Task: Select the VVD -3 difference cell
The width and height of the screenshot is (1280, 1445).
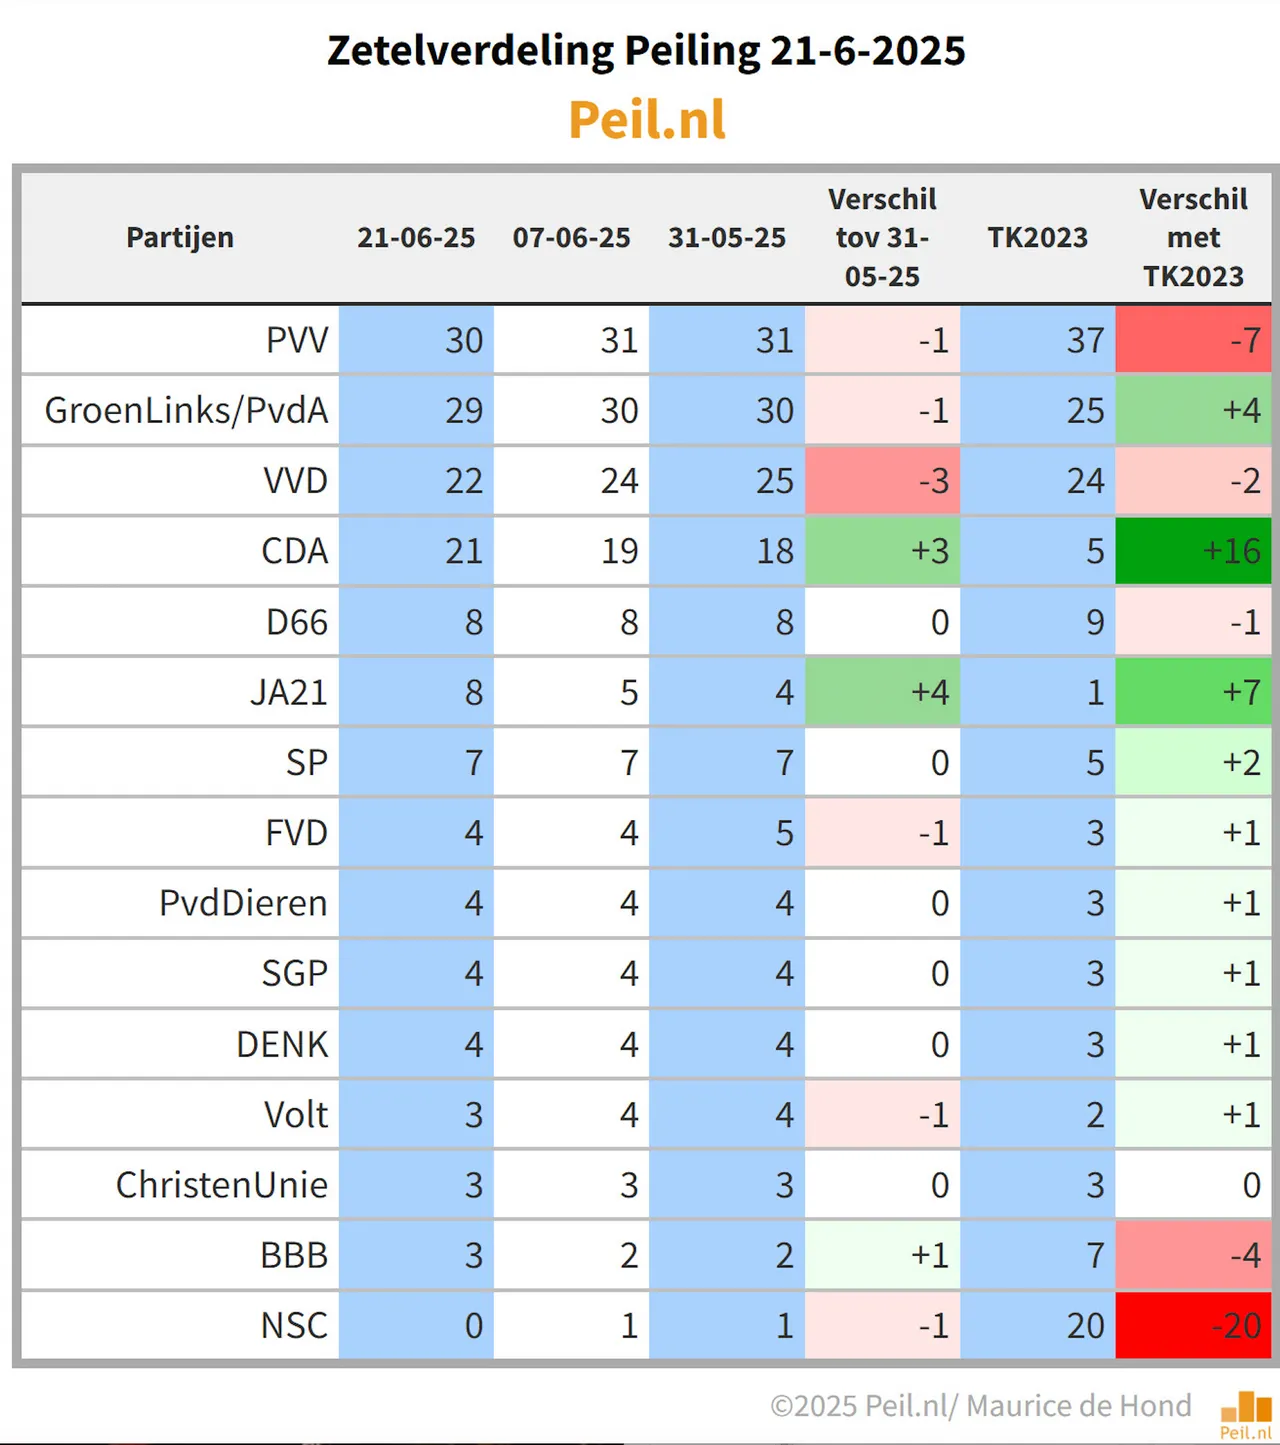Action: click(882, 481)
